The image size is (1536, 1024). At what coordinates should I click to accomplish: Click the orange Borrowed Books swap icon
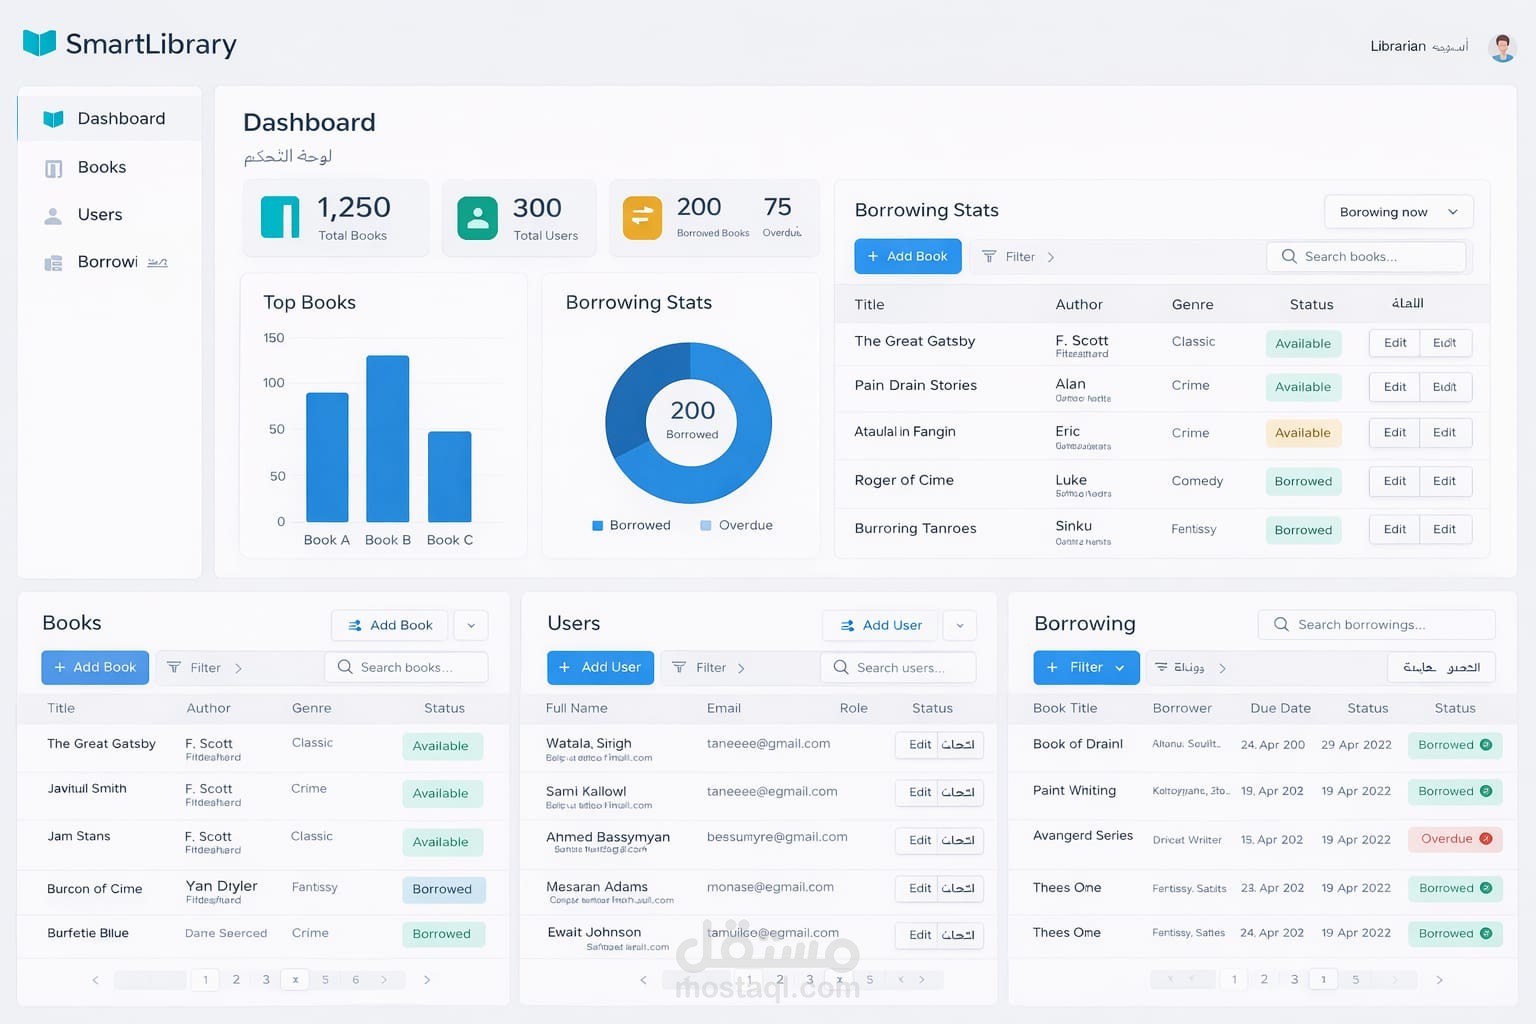click(x=642, y=217)
